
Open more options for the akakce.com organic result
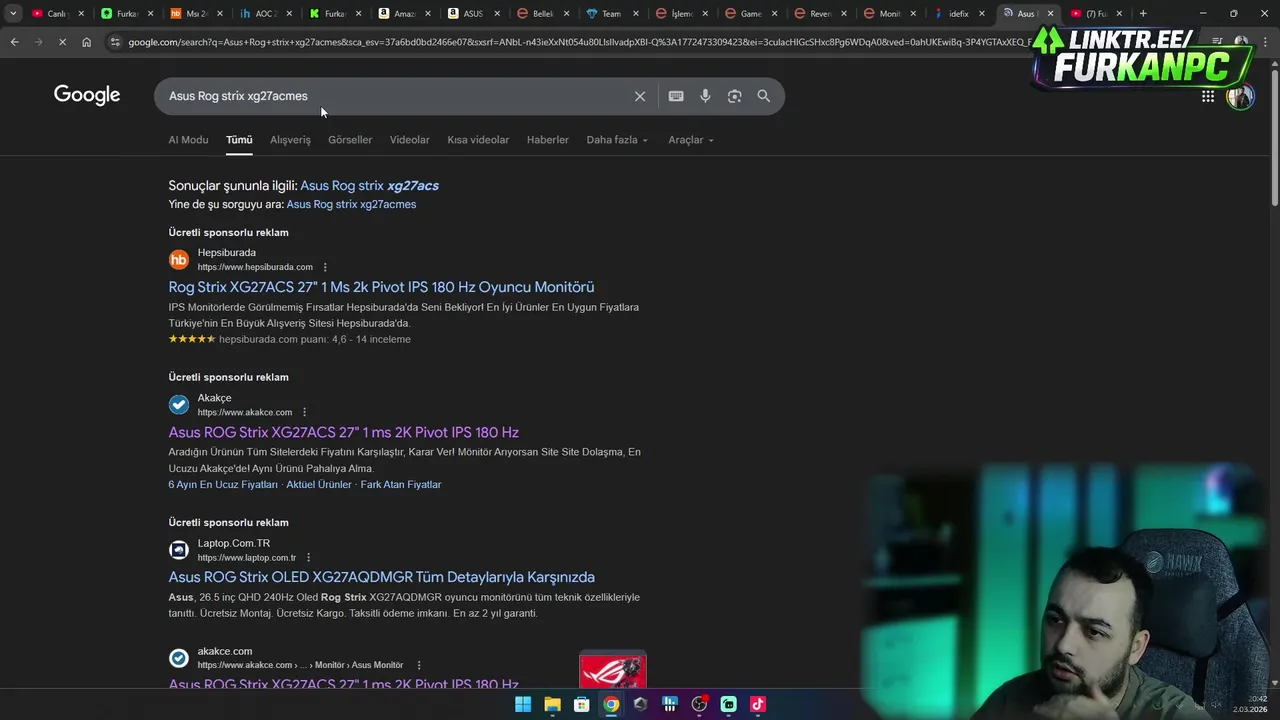tap(419, 665)
